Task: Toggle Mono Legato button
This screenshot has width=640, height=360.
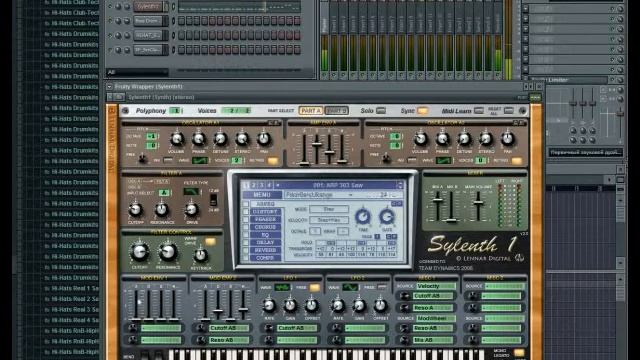Action: [519, 352]
